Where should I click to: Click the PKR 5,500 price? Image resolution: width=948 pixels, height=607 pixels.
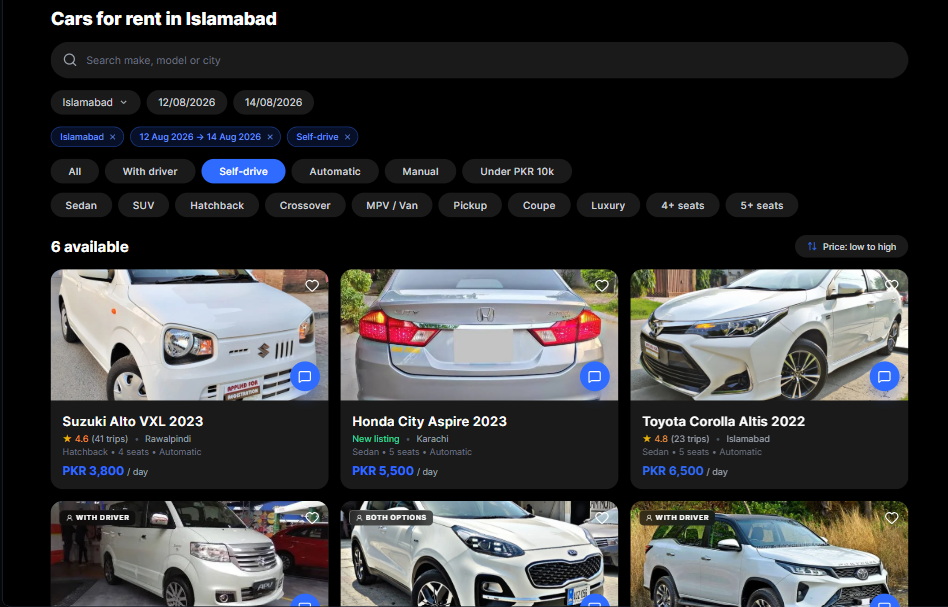pyautogui.click(x=383, y=471)
